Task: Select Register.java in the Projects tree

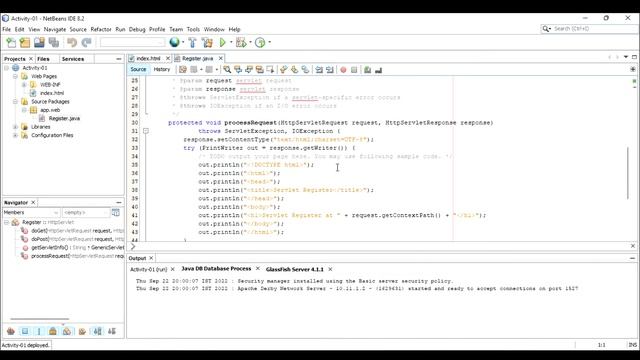Action: tap(64, 118)
